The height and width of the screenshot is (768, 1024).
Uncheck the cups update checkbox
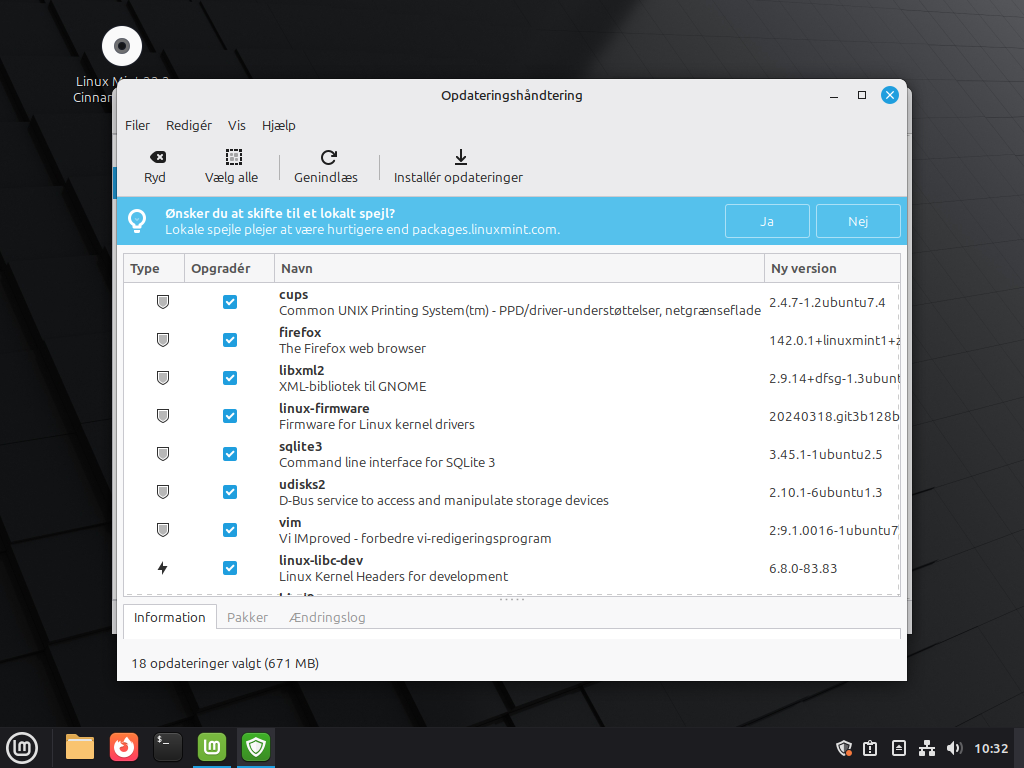(x=230, y=302)
